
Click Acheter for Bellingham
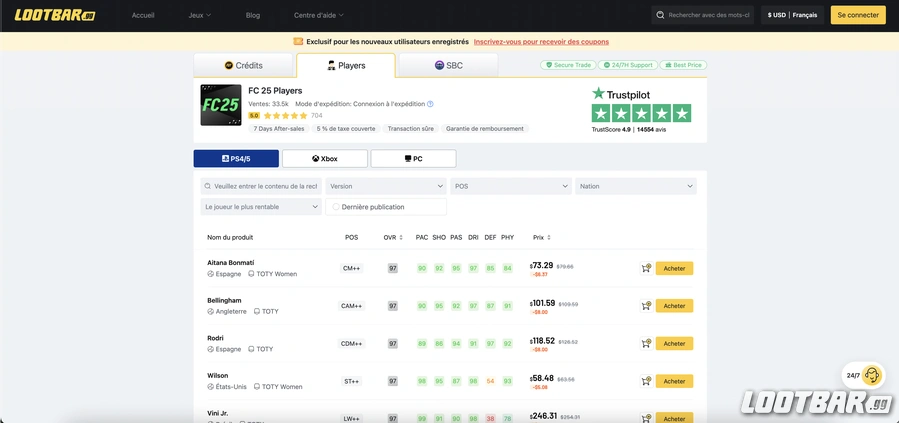(674, 306)
